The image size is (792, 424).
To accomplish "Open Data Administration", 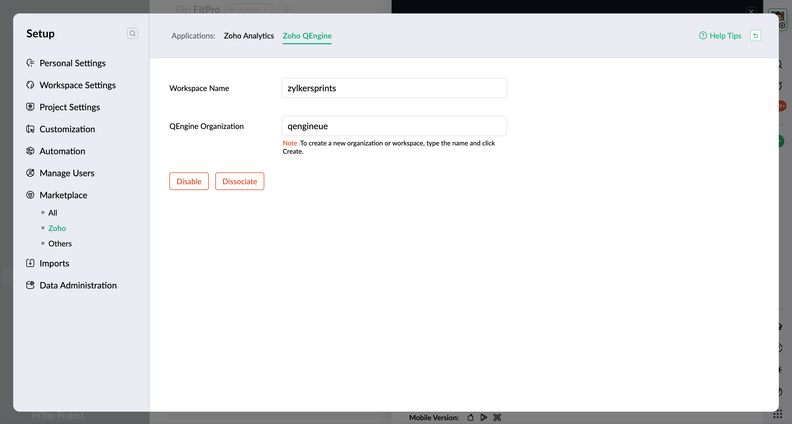I will (78, 285).
